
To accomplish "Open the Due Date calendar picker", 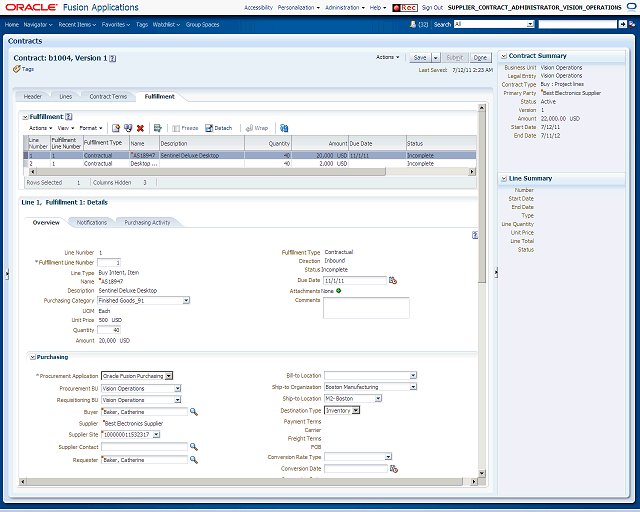I will coord(393,280).
